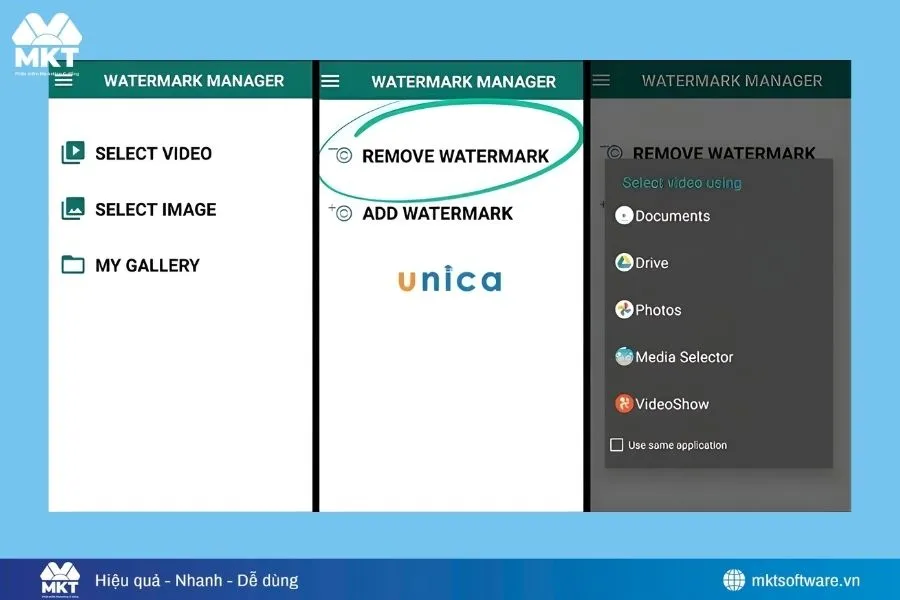Enable the Use same application checkbox
This screenshot has height=600, width=900.
point(617,444)
